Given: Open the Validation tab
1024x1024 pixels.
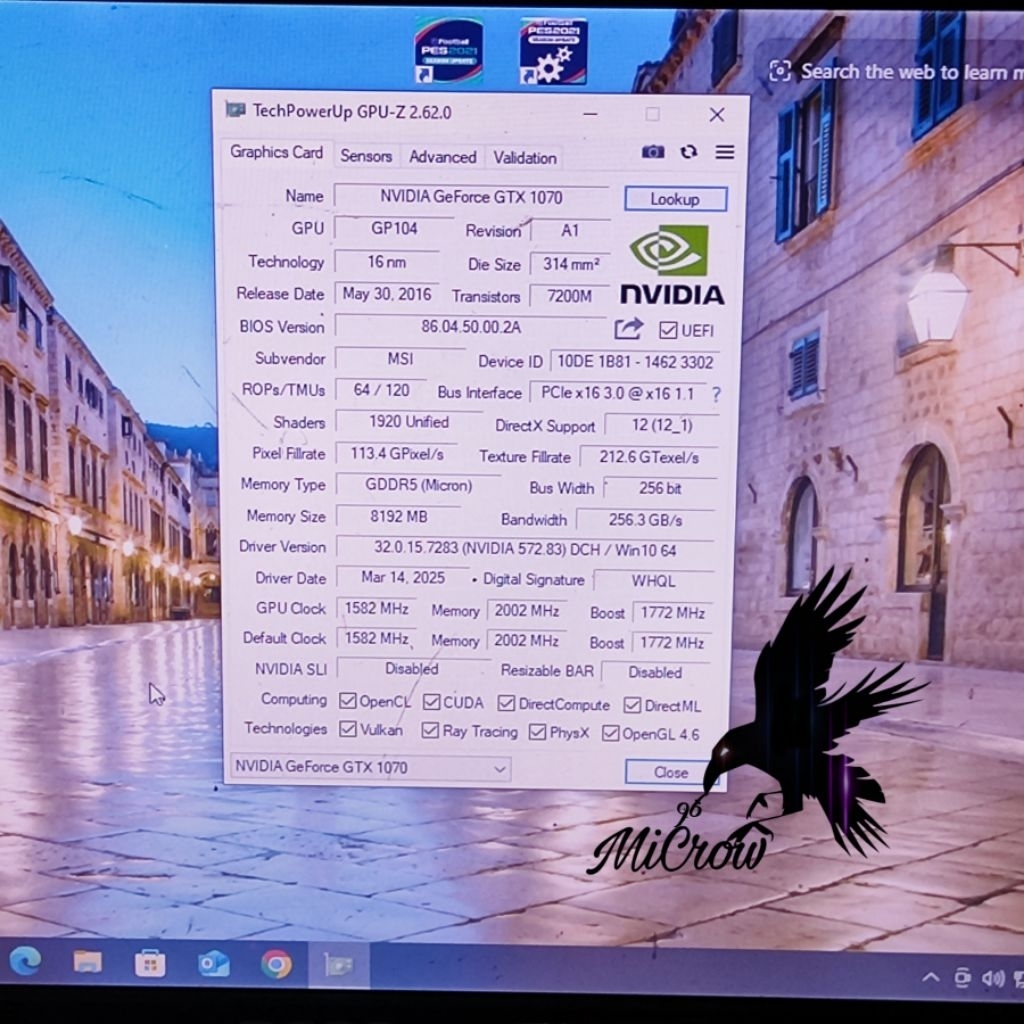Looking at the screenshot, I should pos(524,158).
